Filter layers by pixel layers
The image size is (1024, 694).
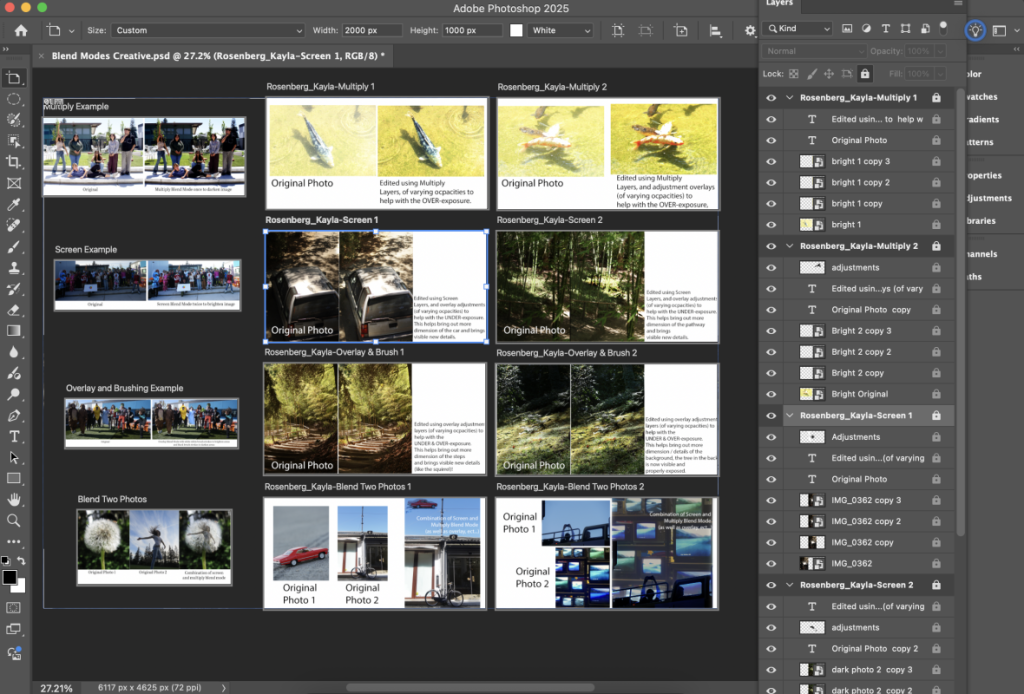tap(847, 28)
